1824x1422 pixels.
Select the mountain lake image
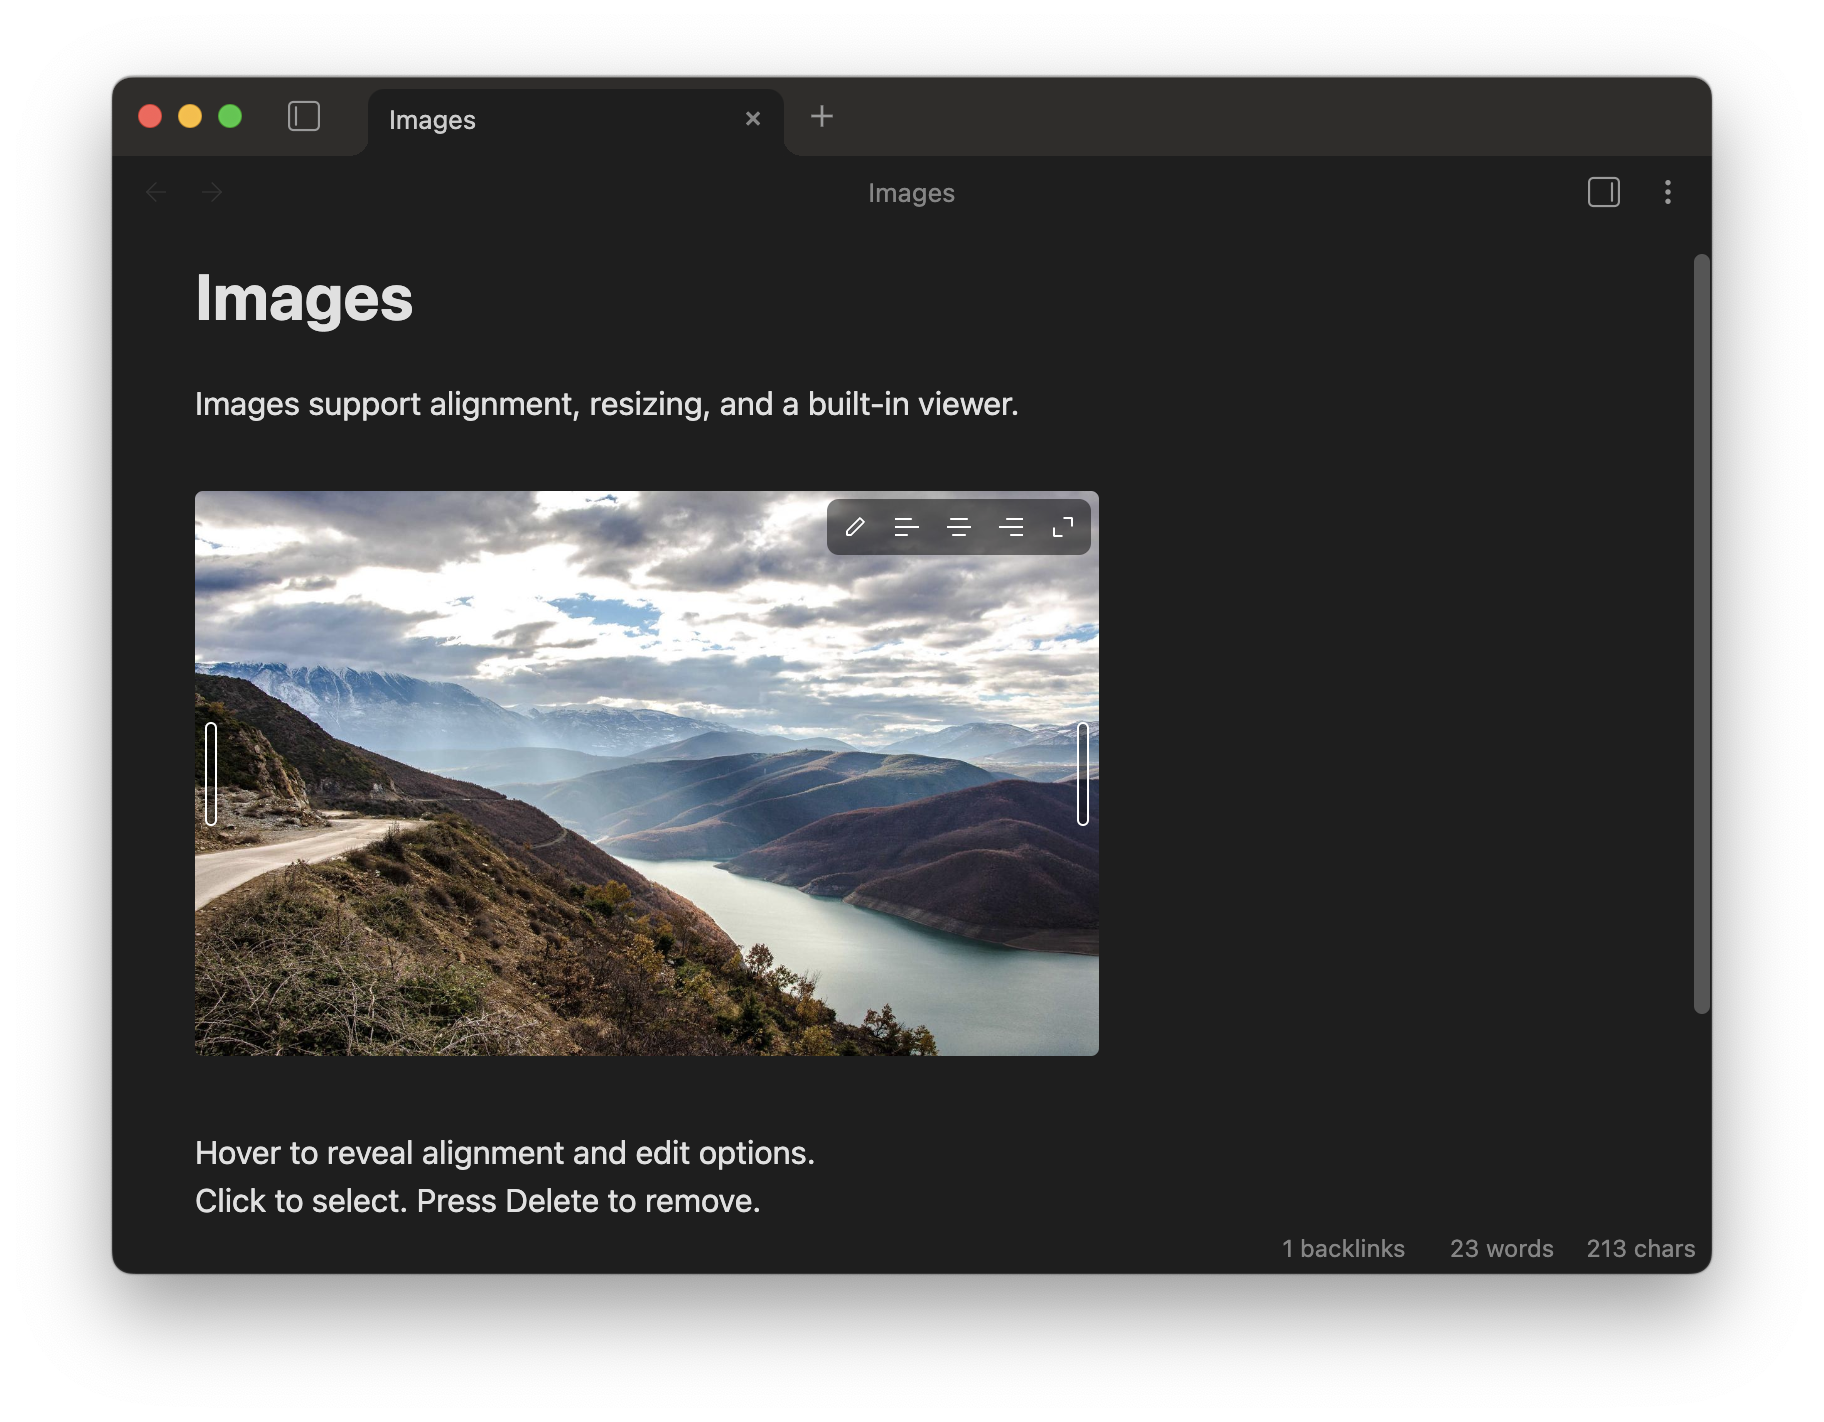[x=646, y=800]
